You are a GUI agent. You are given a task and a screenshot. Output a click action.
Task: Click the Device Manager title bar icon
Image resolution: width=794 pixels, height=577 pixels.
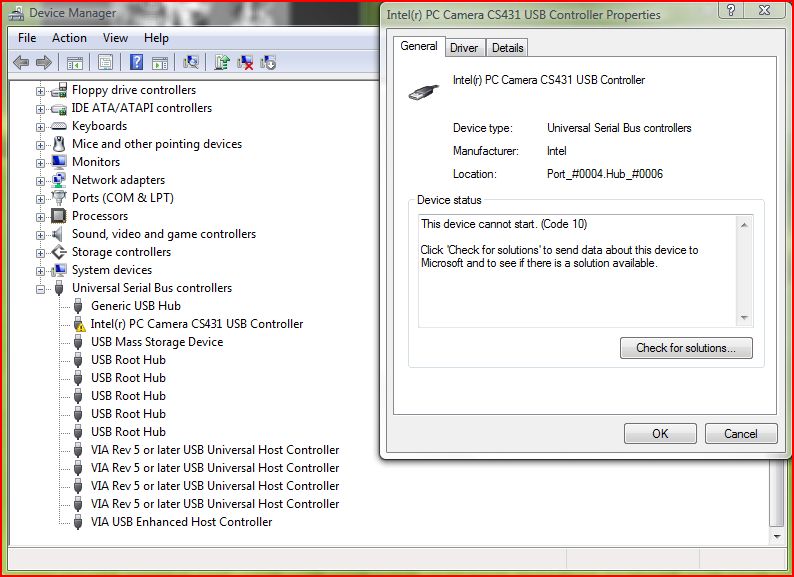click(16, 13)
